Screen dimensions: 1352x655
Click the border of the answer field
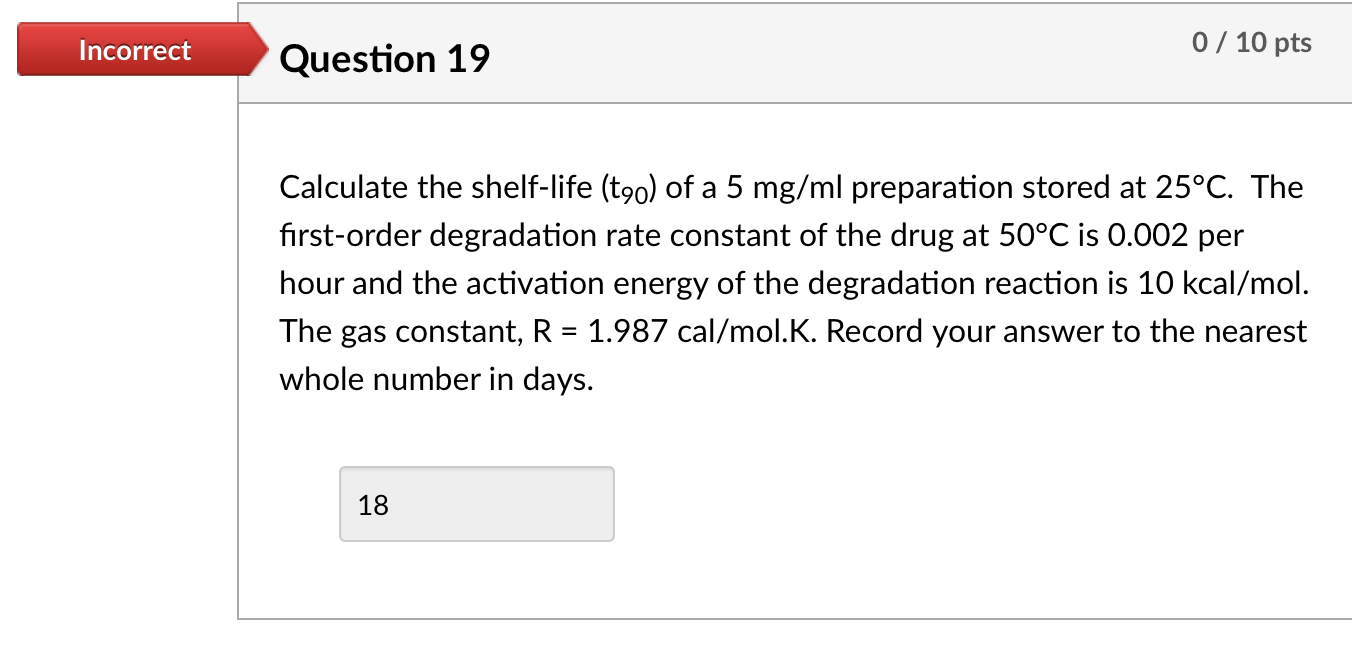[477, 468]
